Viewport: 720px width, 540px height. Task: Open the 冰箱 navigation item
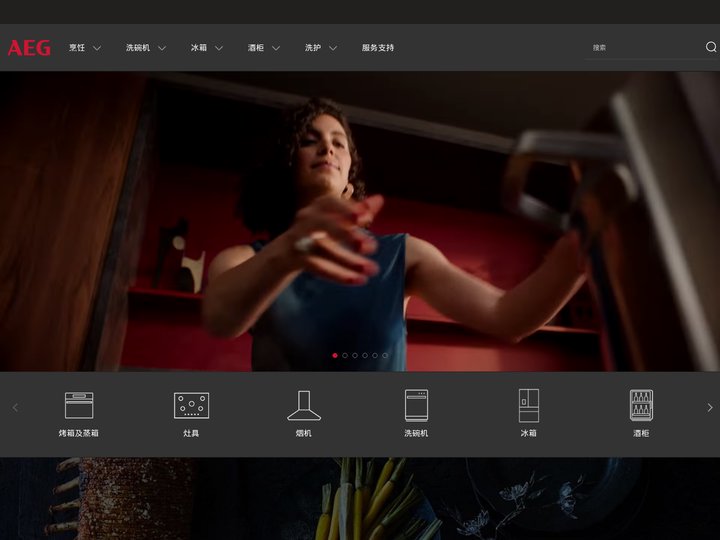(199, 48)
